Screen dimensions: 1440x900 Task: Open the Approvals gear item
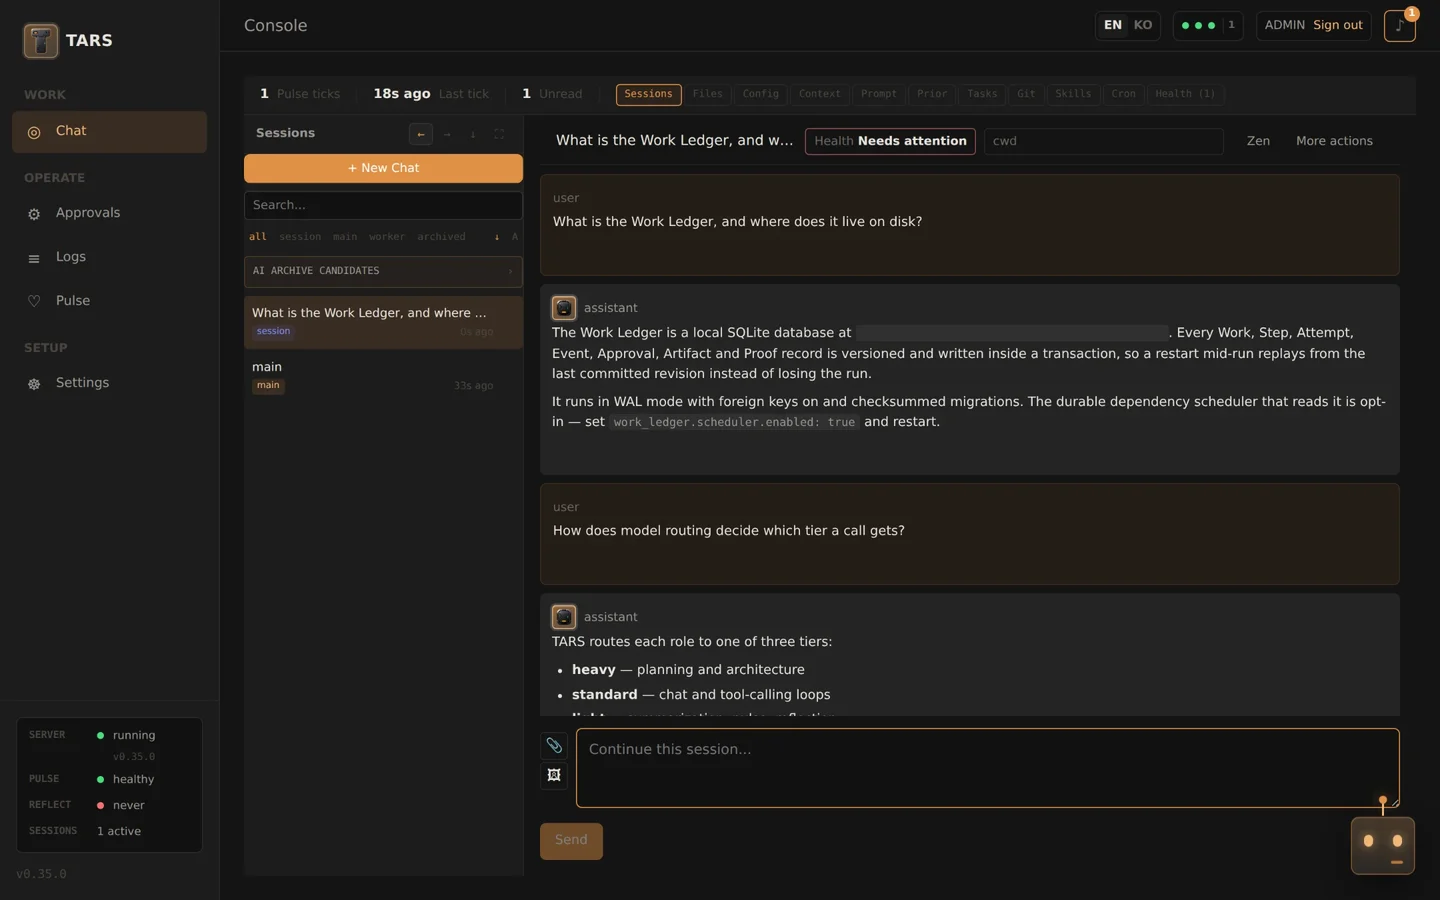click(x=109, y=213)
